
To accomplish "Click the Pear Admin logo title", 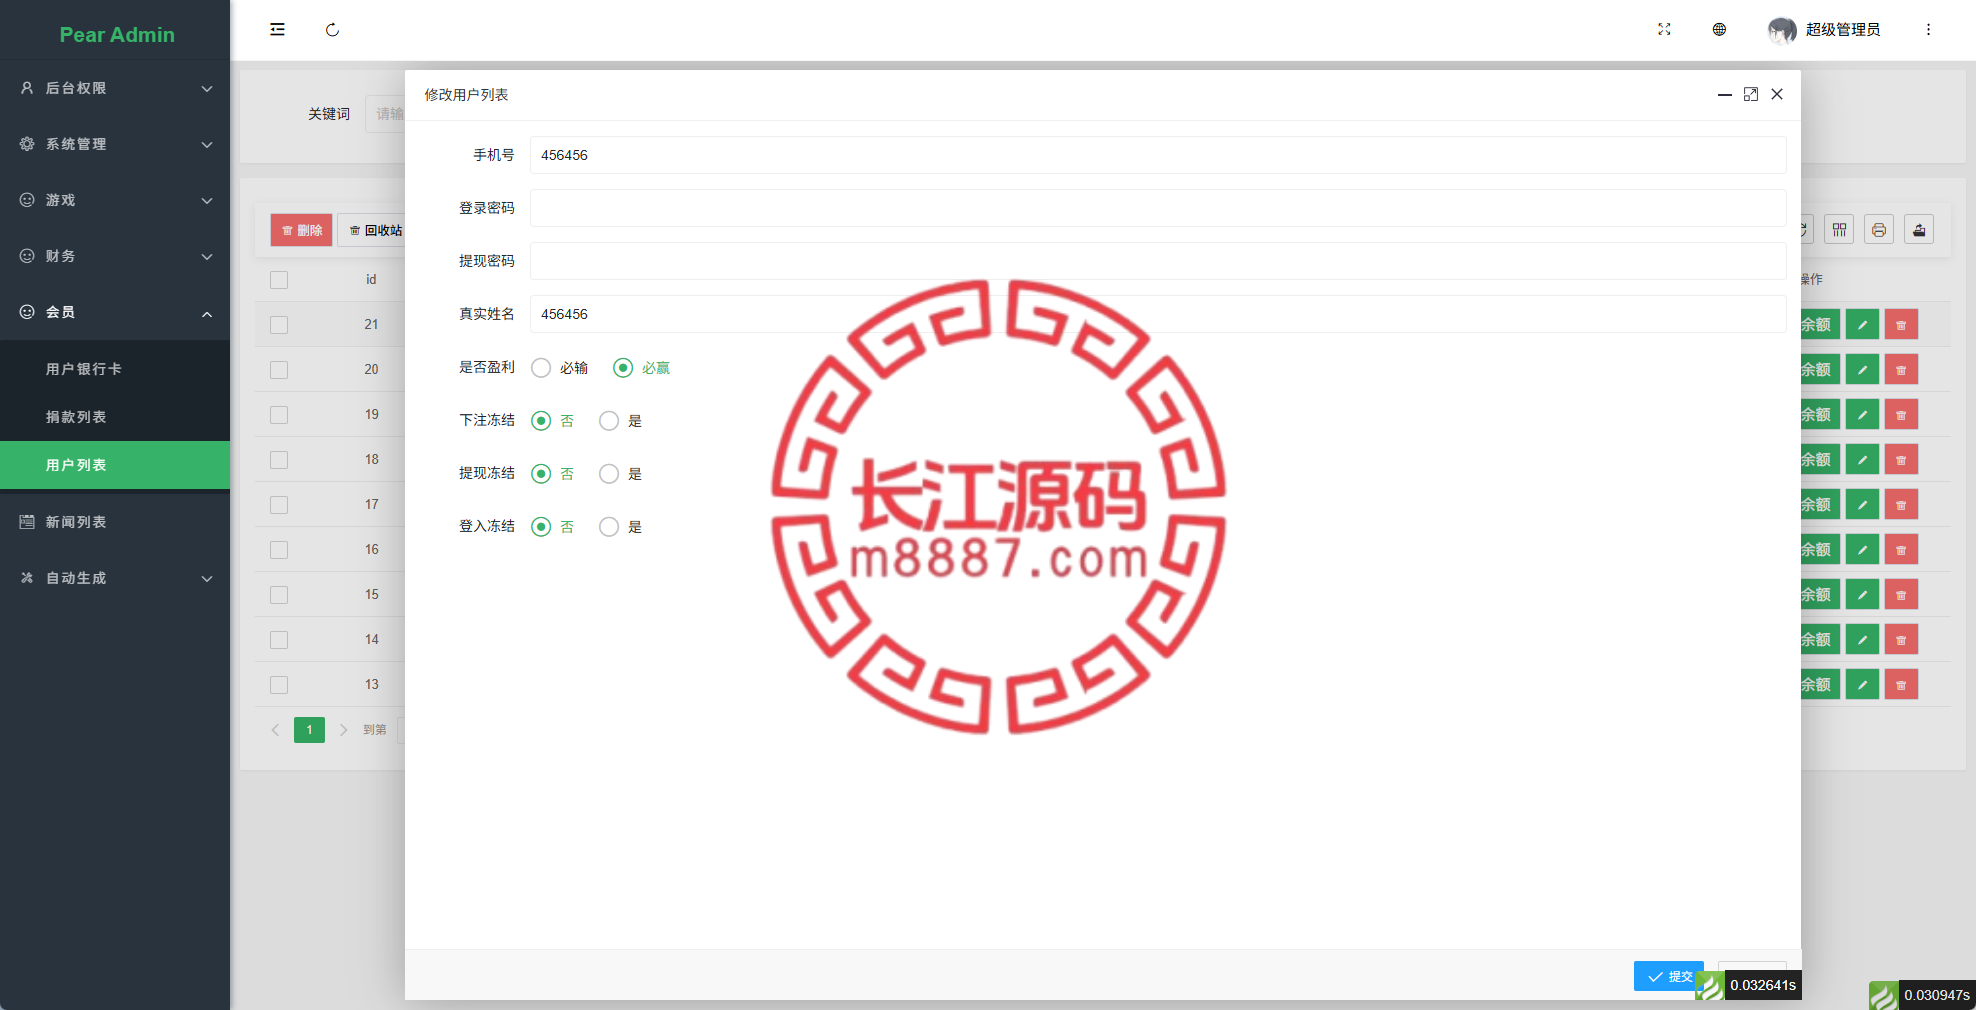I will tap(117, 35).
